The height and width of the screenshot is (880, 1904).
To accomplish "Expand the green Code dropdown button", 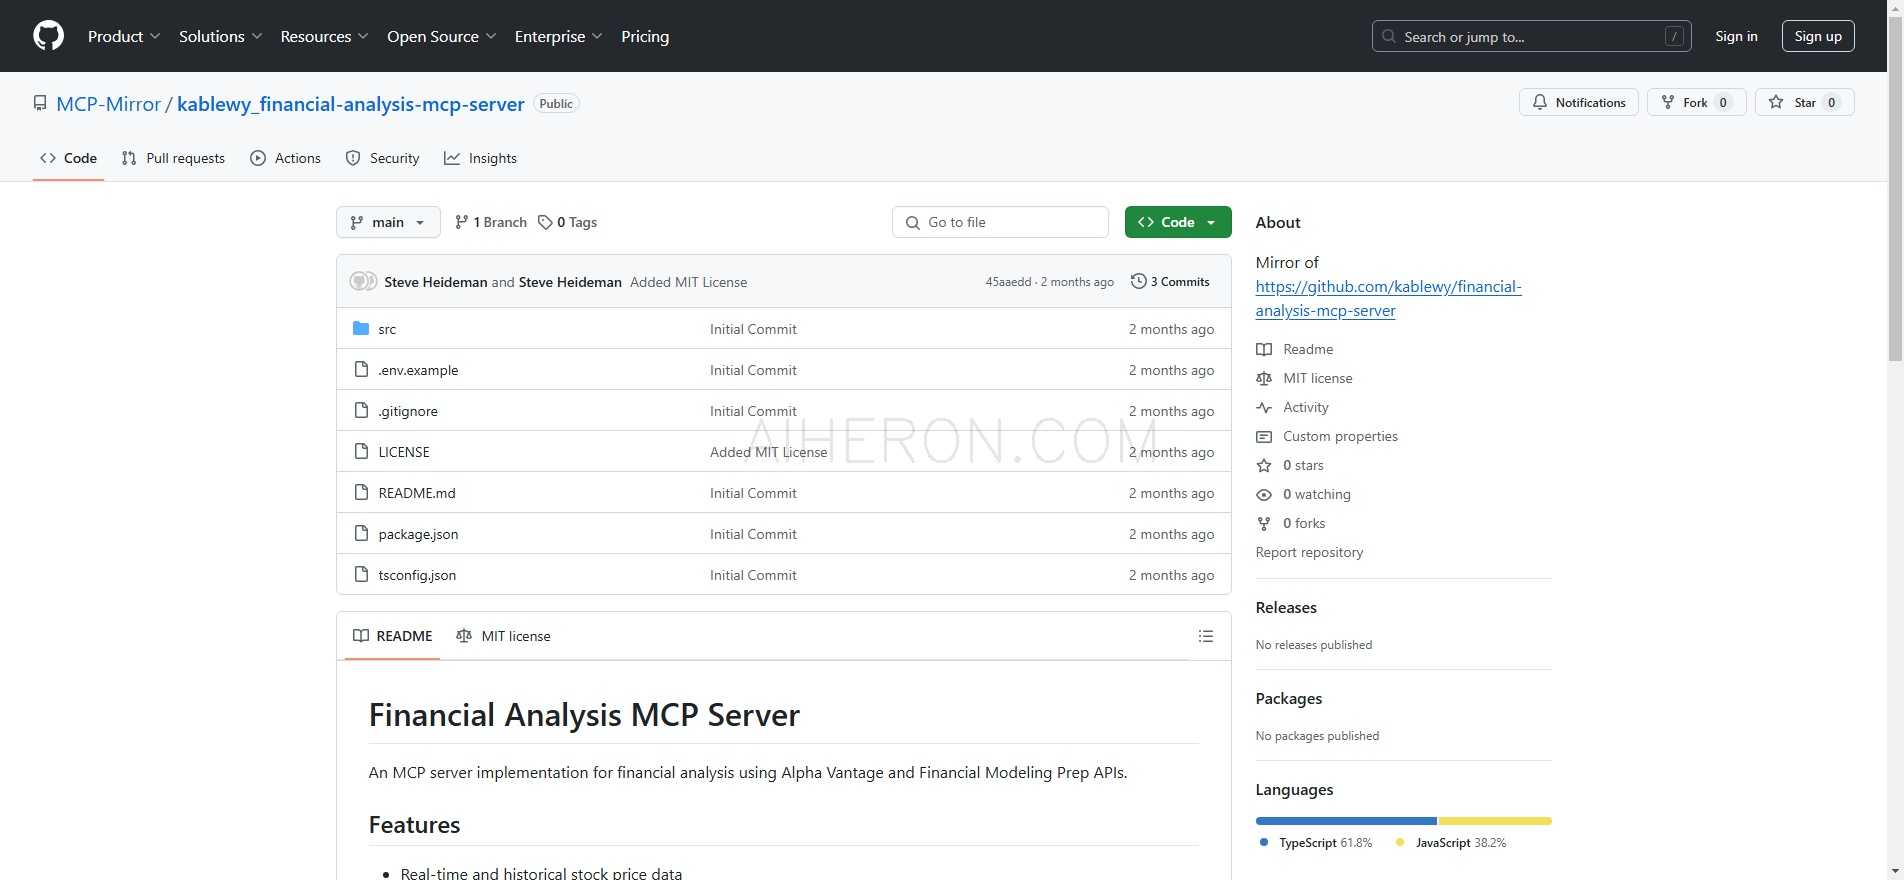I will [x=1177, y=222].
